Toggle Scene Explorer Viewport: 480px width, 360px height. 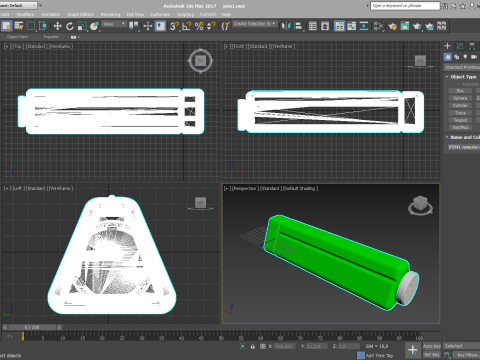tap(313, 26)
